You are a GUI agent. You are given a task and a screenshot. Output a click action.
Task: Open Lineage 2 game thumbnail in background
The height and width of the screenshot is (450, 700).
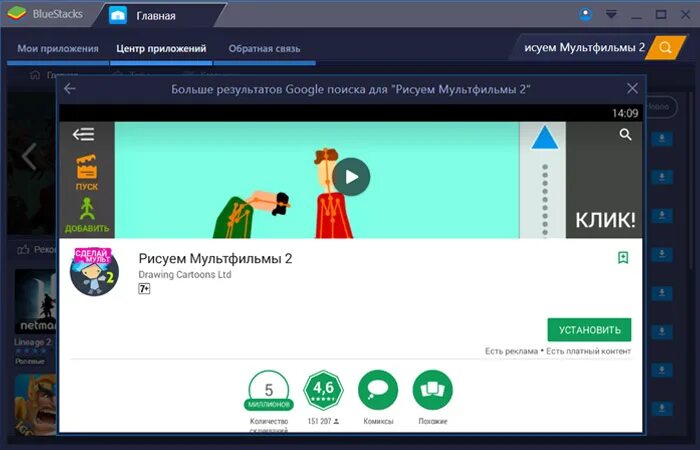pyautogui.click(x=35, y=302)
